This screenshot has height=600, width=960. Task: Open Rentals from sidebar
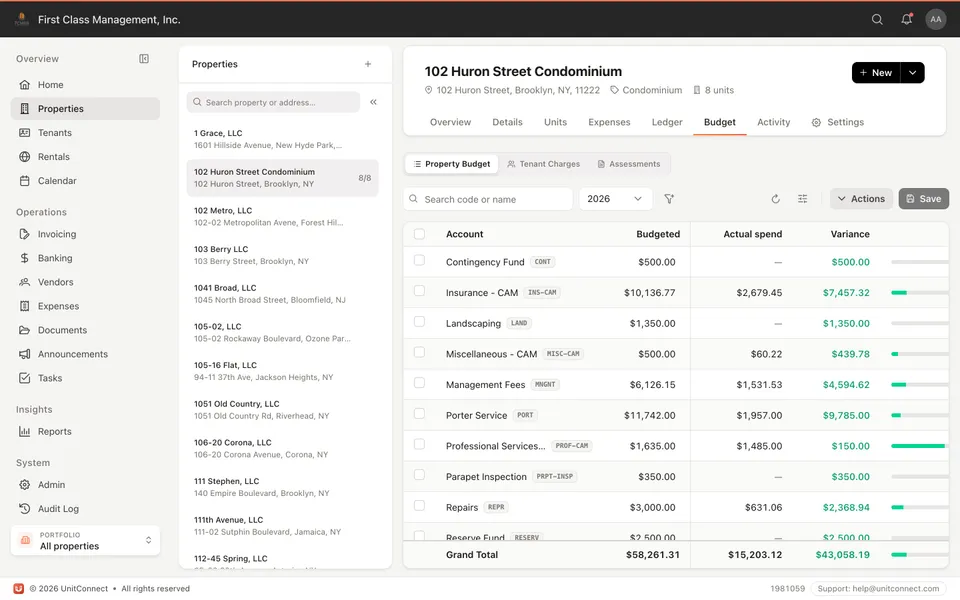85,157
